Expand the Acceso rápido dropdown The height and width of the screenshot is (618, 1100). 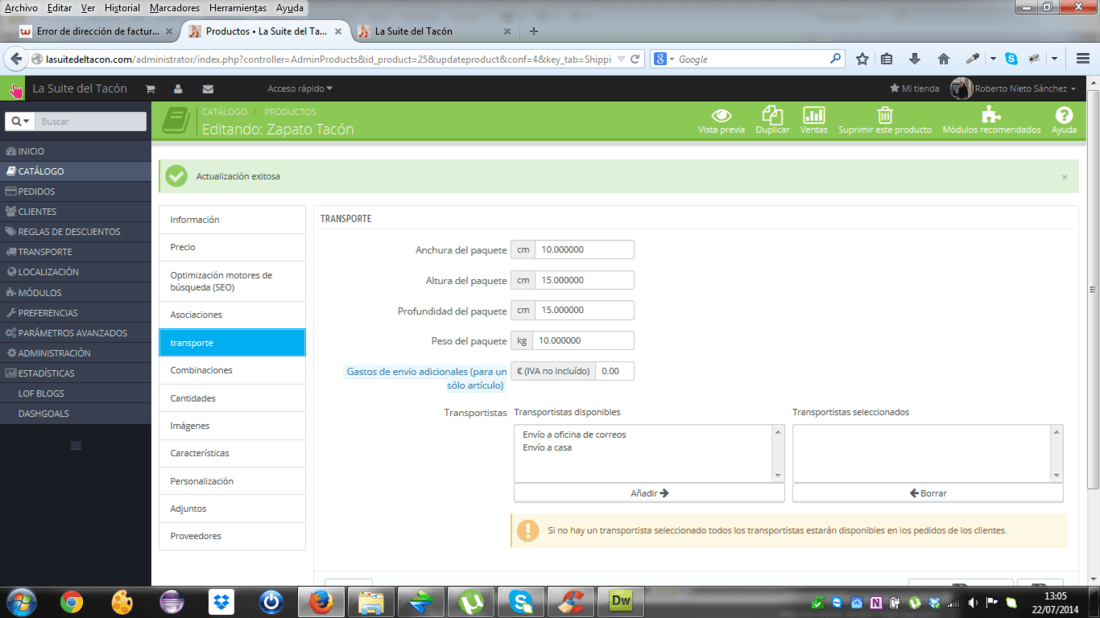pos(300,89)
